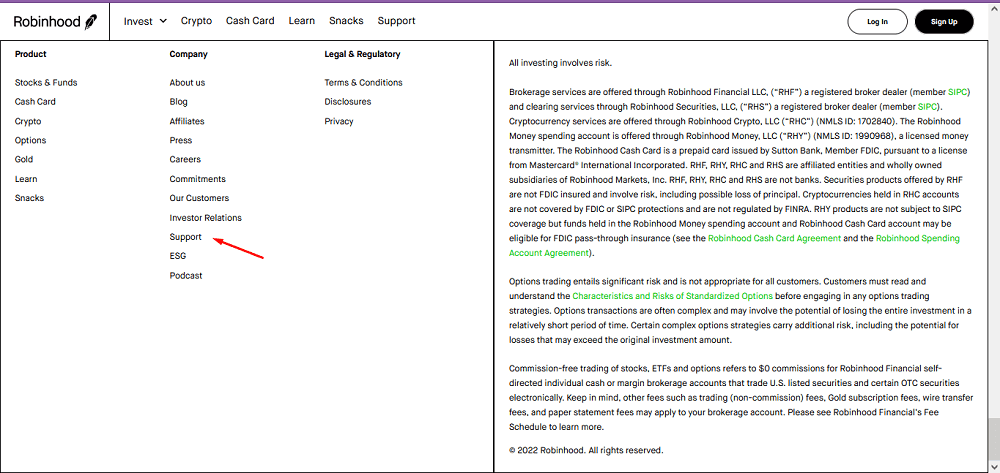Screen dimensions: 1000x473
Task: Open Stocks & Funds footer link
Action: click(x=46, y=83)
